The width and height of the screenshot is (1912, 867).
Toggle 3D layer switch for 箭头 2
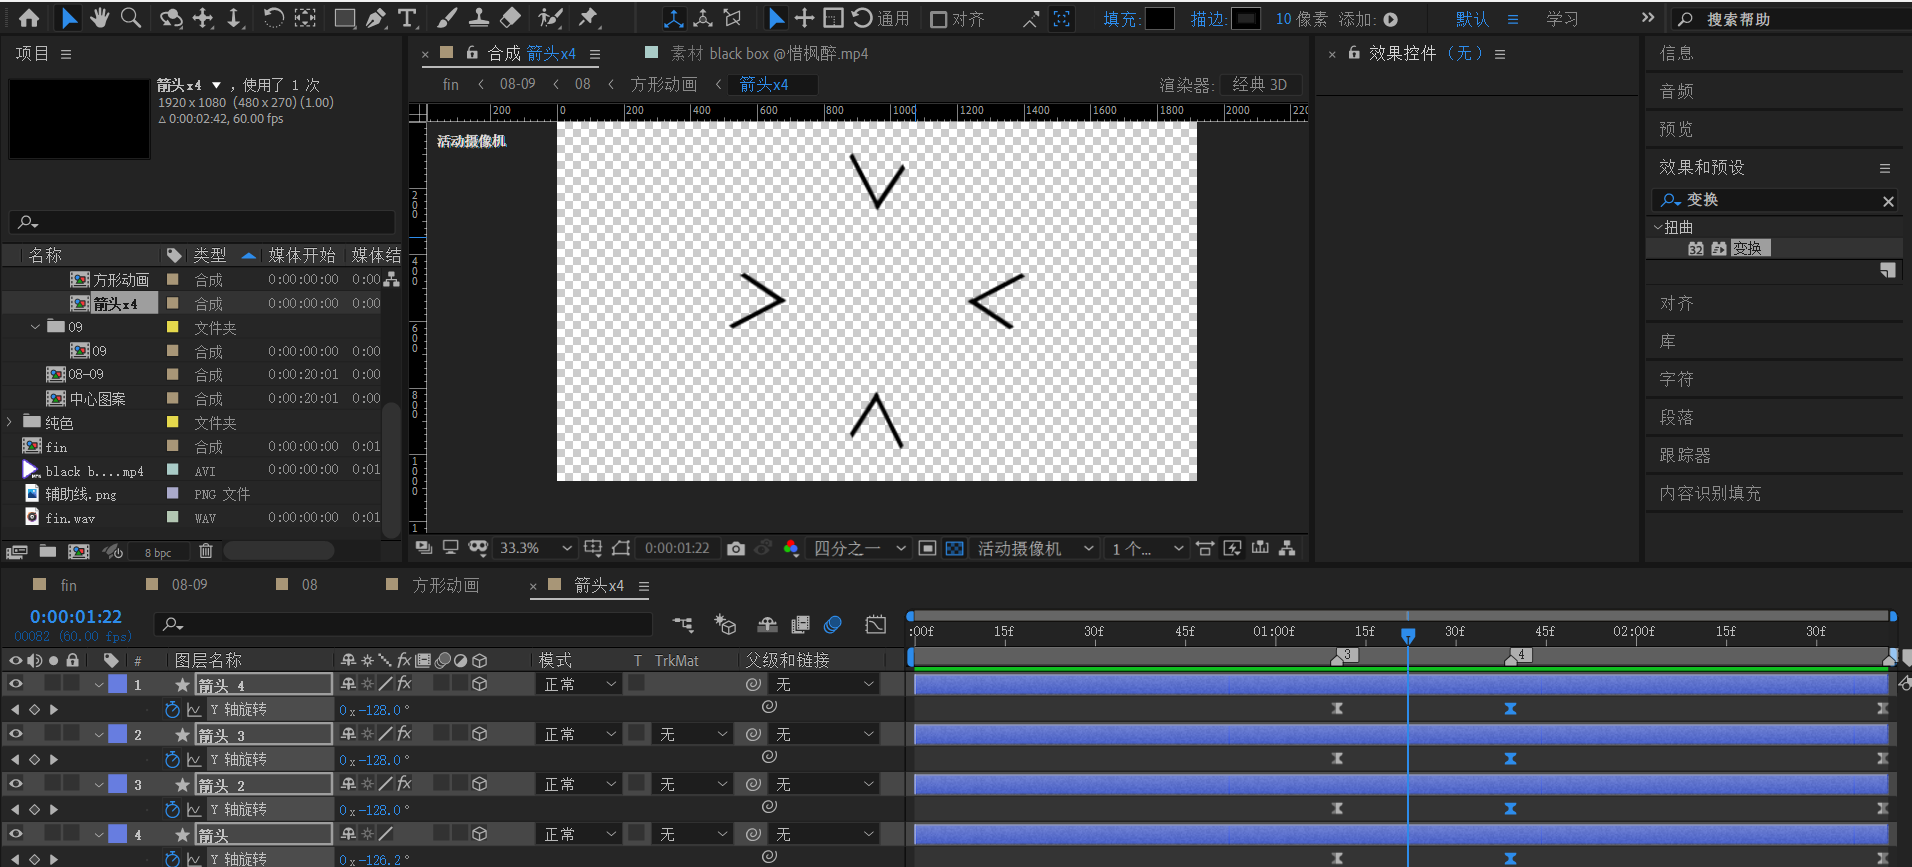click(x=480, y=784)
